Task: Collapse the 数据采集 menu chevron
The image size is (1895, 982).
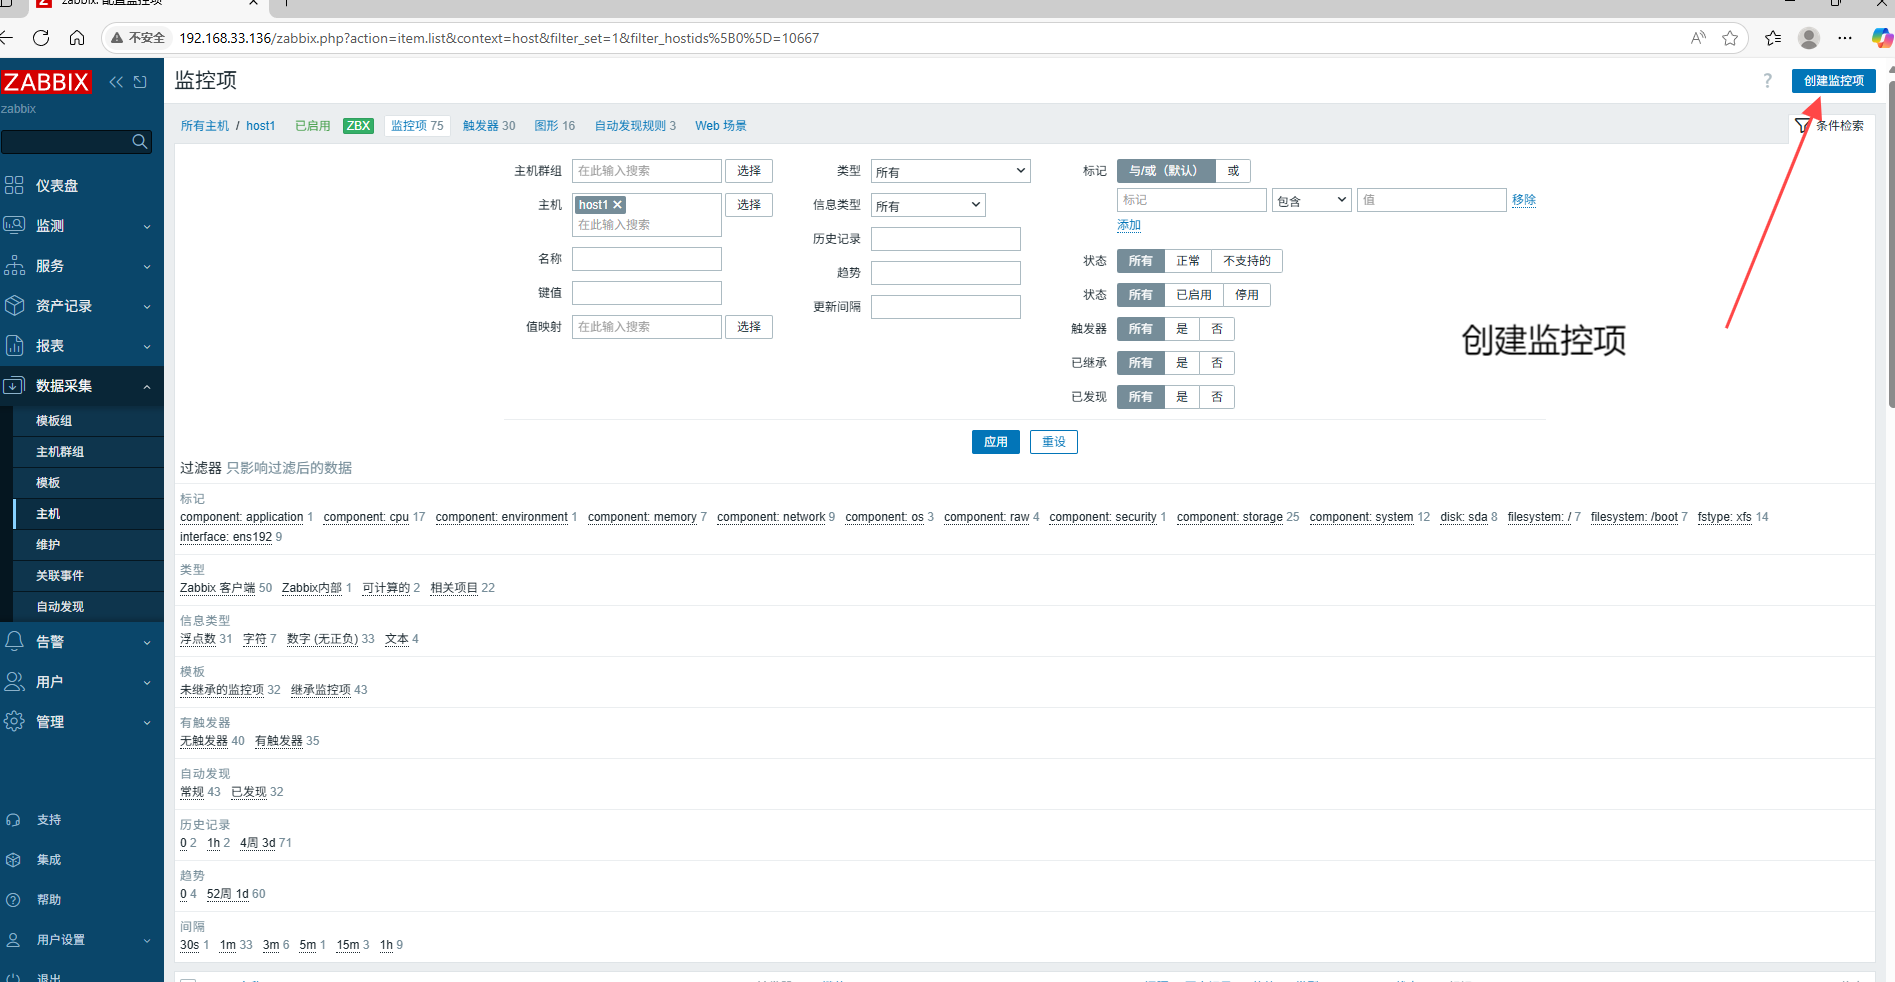Action: coord(147,386)
